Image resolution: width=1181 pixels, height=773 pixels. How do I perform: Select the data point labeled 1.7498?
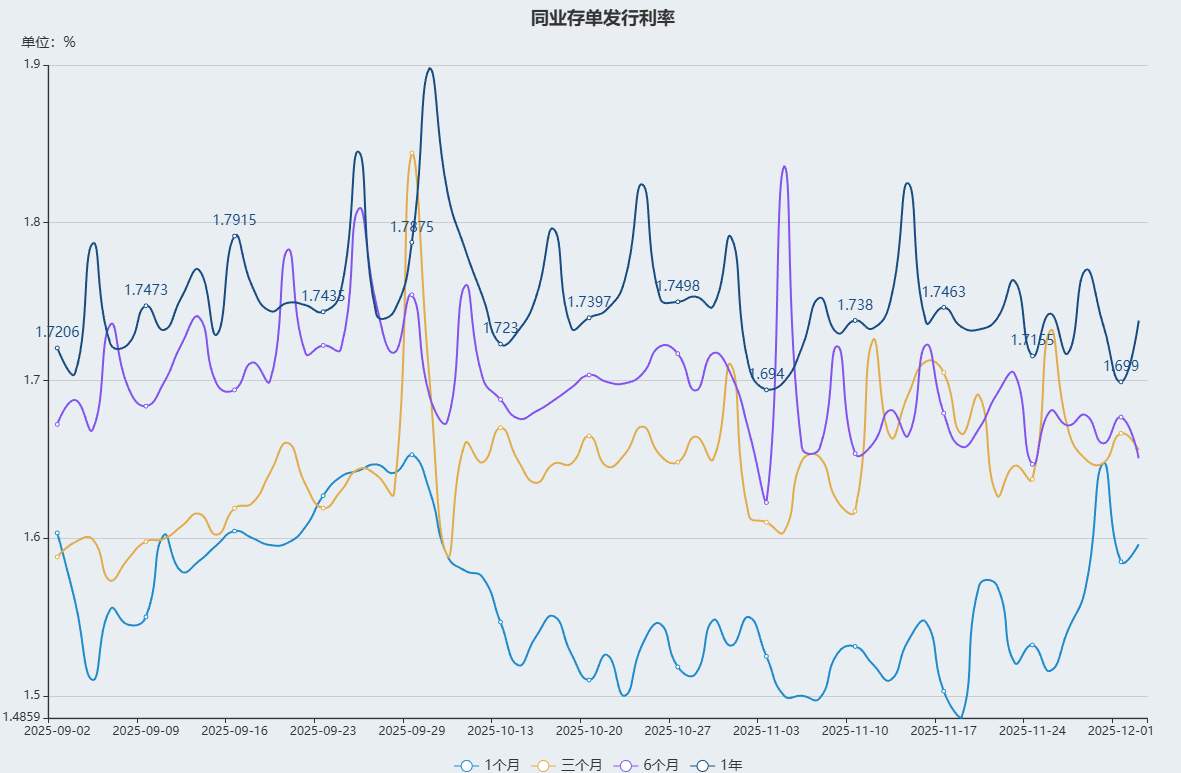677,301
